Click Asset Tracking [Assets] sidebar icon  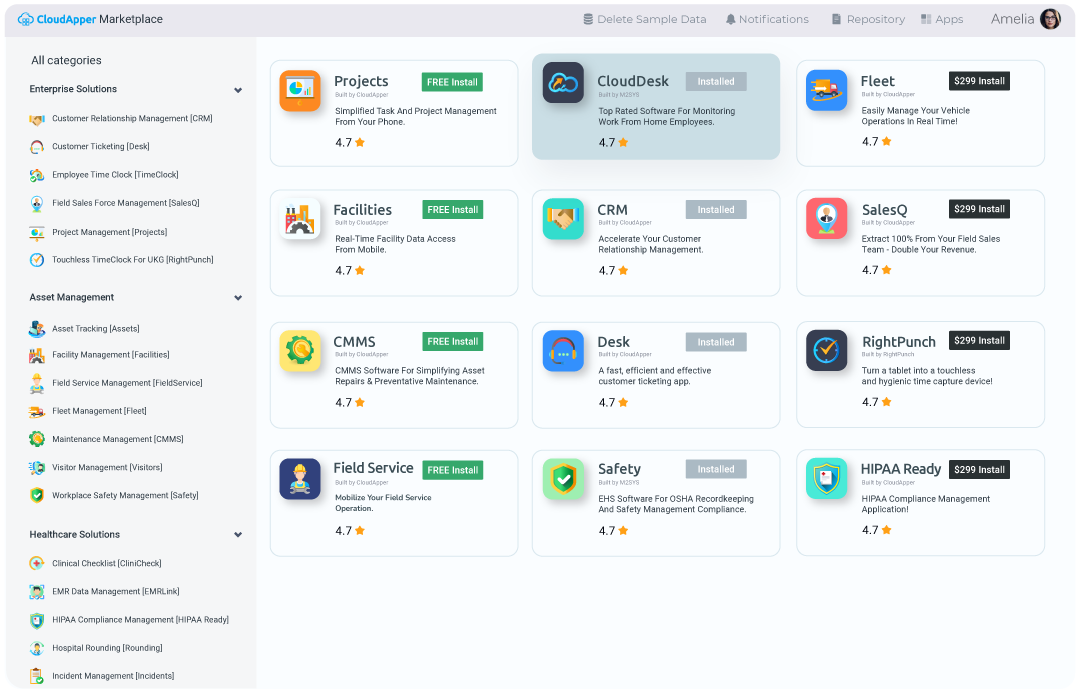tap(37, 329)
